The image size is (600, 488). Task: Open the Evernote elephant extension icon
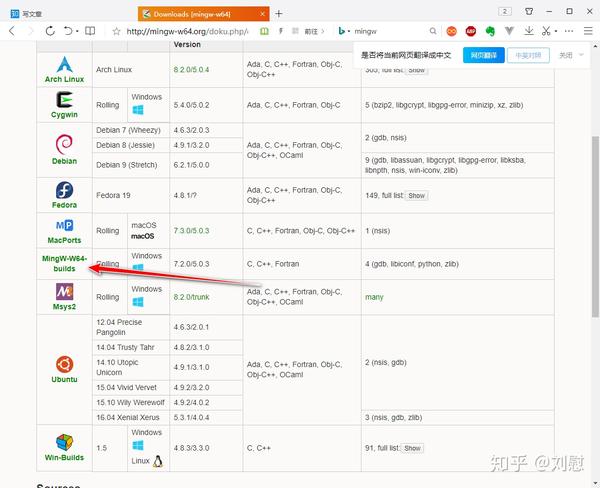pyautogui.click(x=490, y=31)
